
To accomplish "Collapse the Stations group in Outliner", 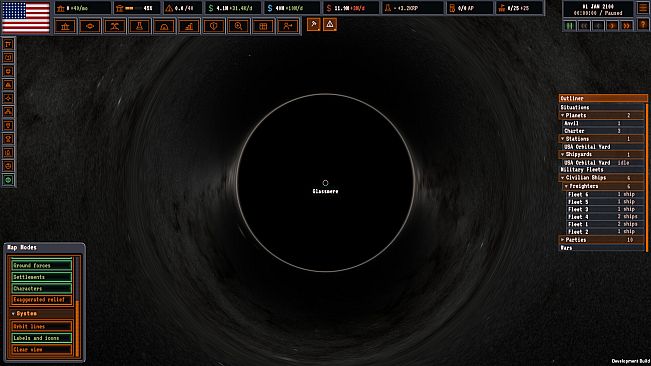I will click(602, 139).
